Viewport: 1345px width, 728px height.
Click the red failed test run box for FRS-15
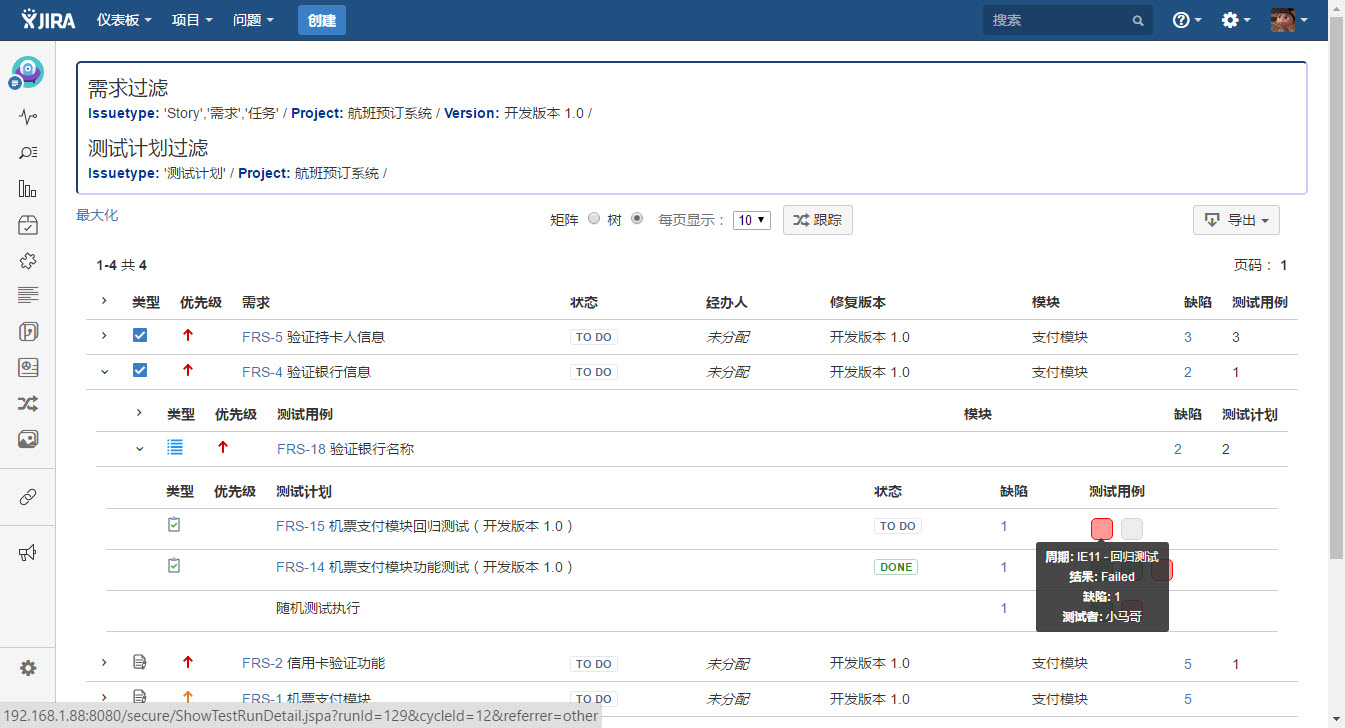tap(1102, 528)
